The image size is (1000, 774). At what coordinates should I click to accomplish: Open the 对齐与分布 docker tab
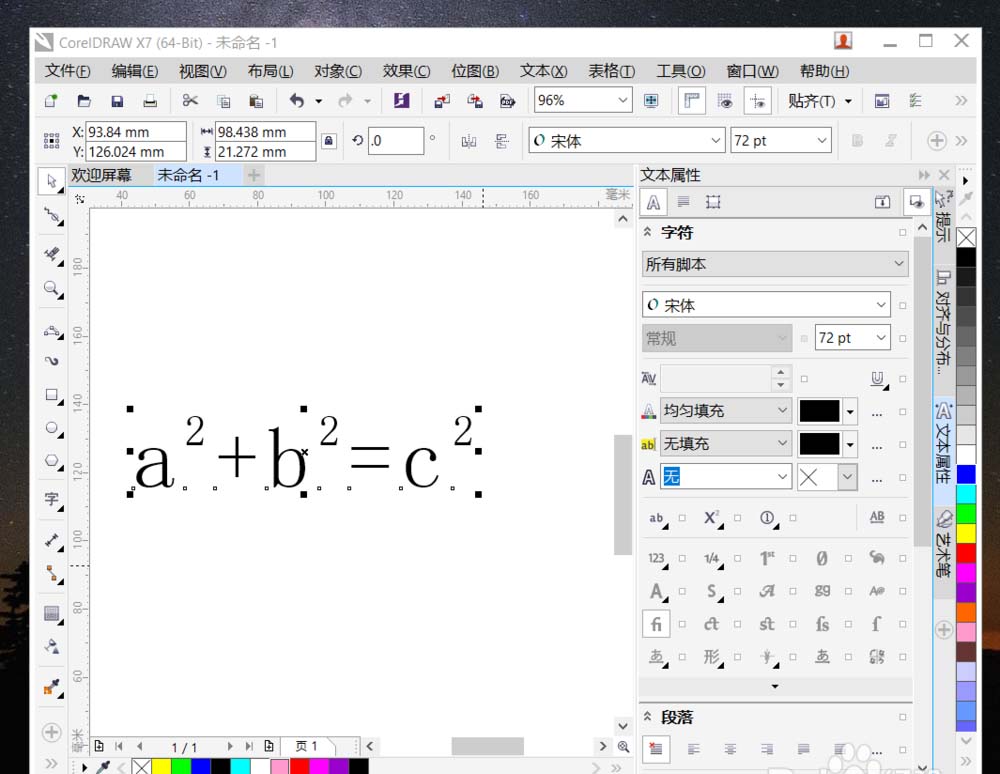[943, 320]
